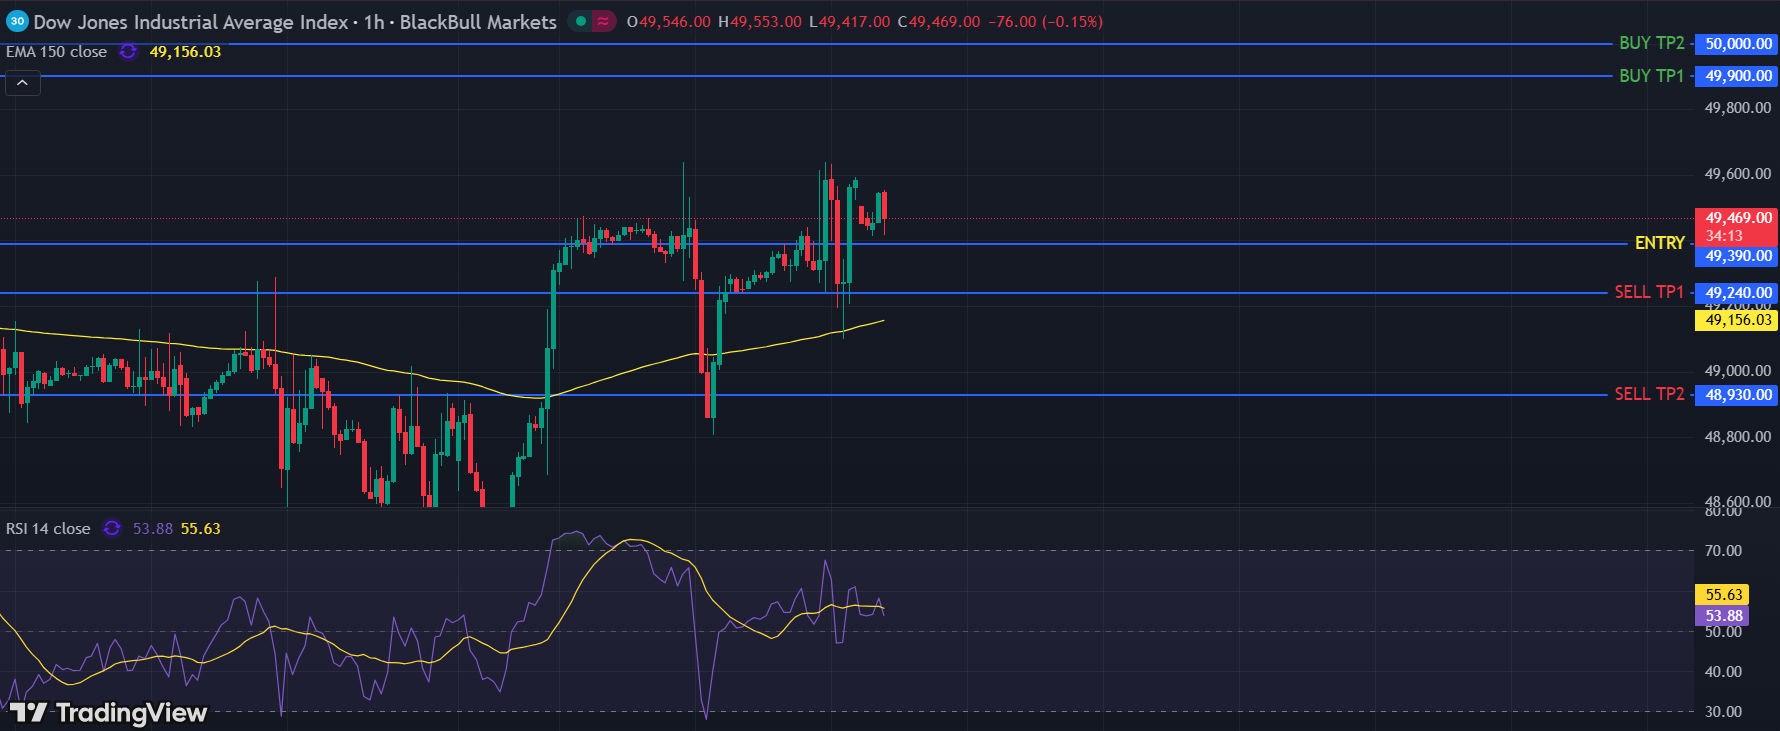Click the Dow Jones symbol logo icon

pyautogui.click(x=17, y=21)
